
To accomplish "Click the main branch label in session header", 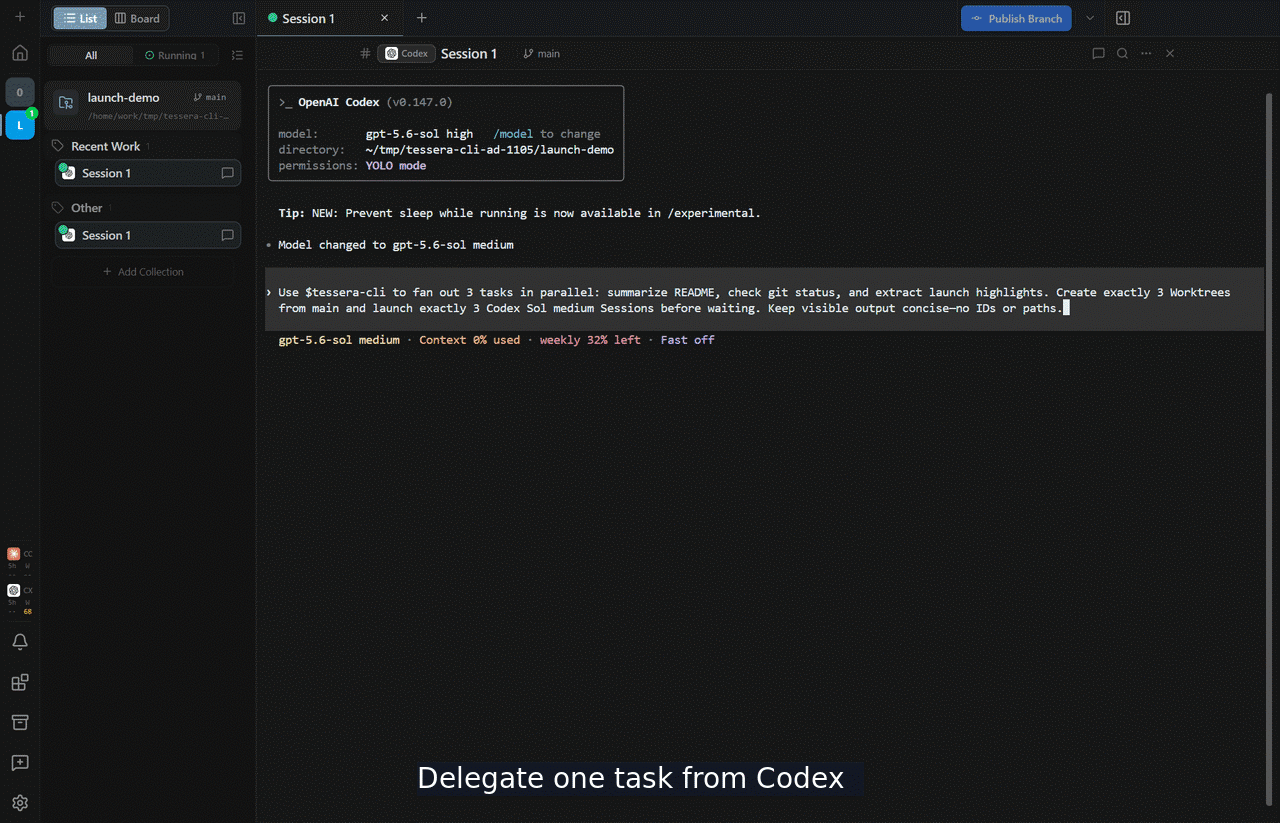I will pyautogui.click(x=542, y=54).
